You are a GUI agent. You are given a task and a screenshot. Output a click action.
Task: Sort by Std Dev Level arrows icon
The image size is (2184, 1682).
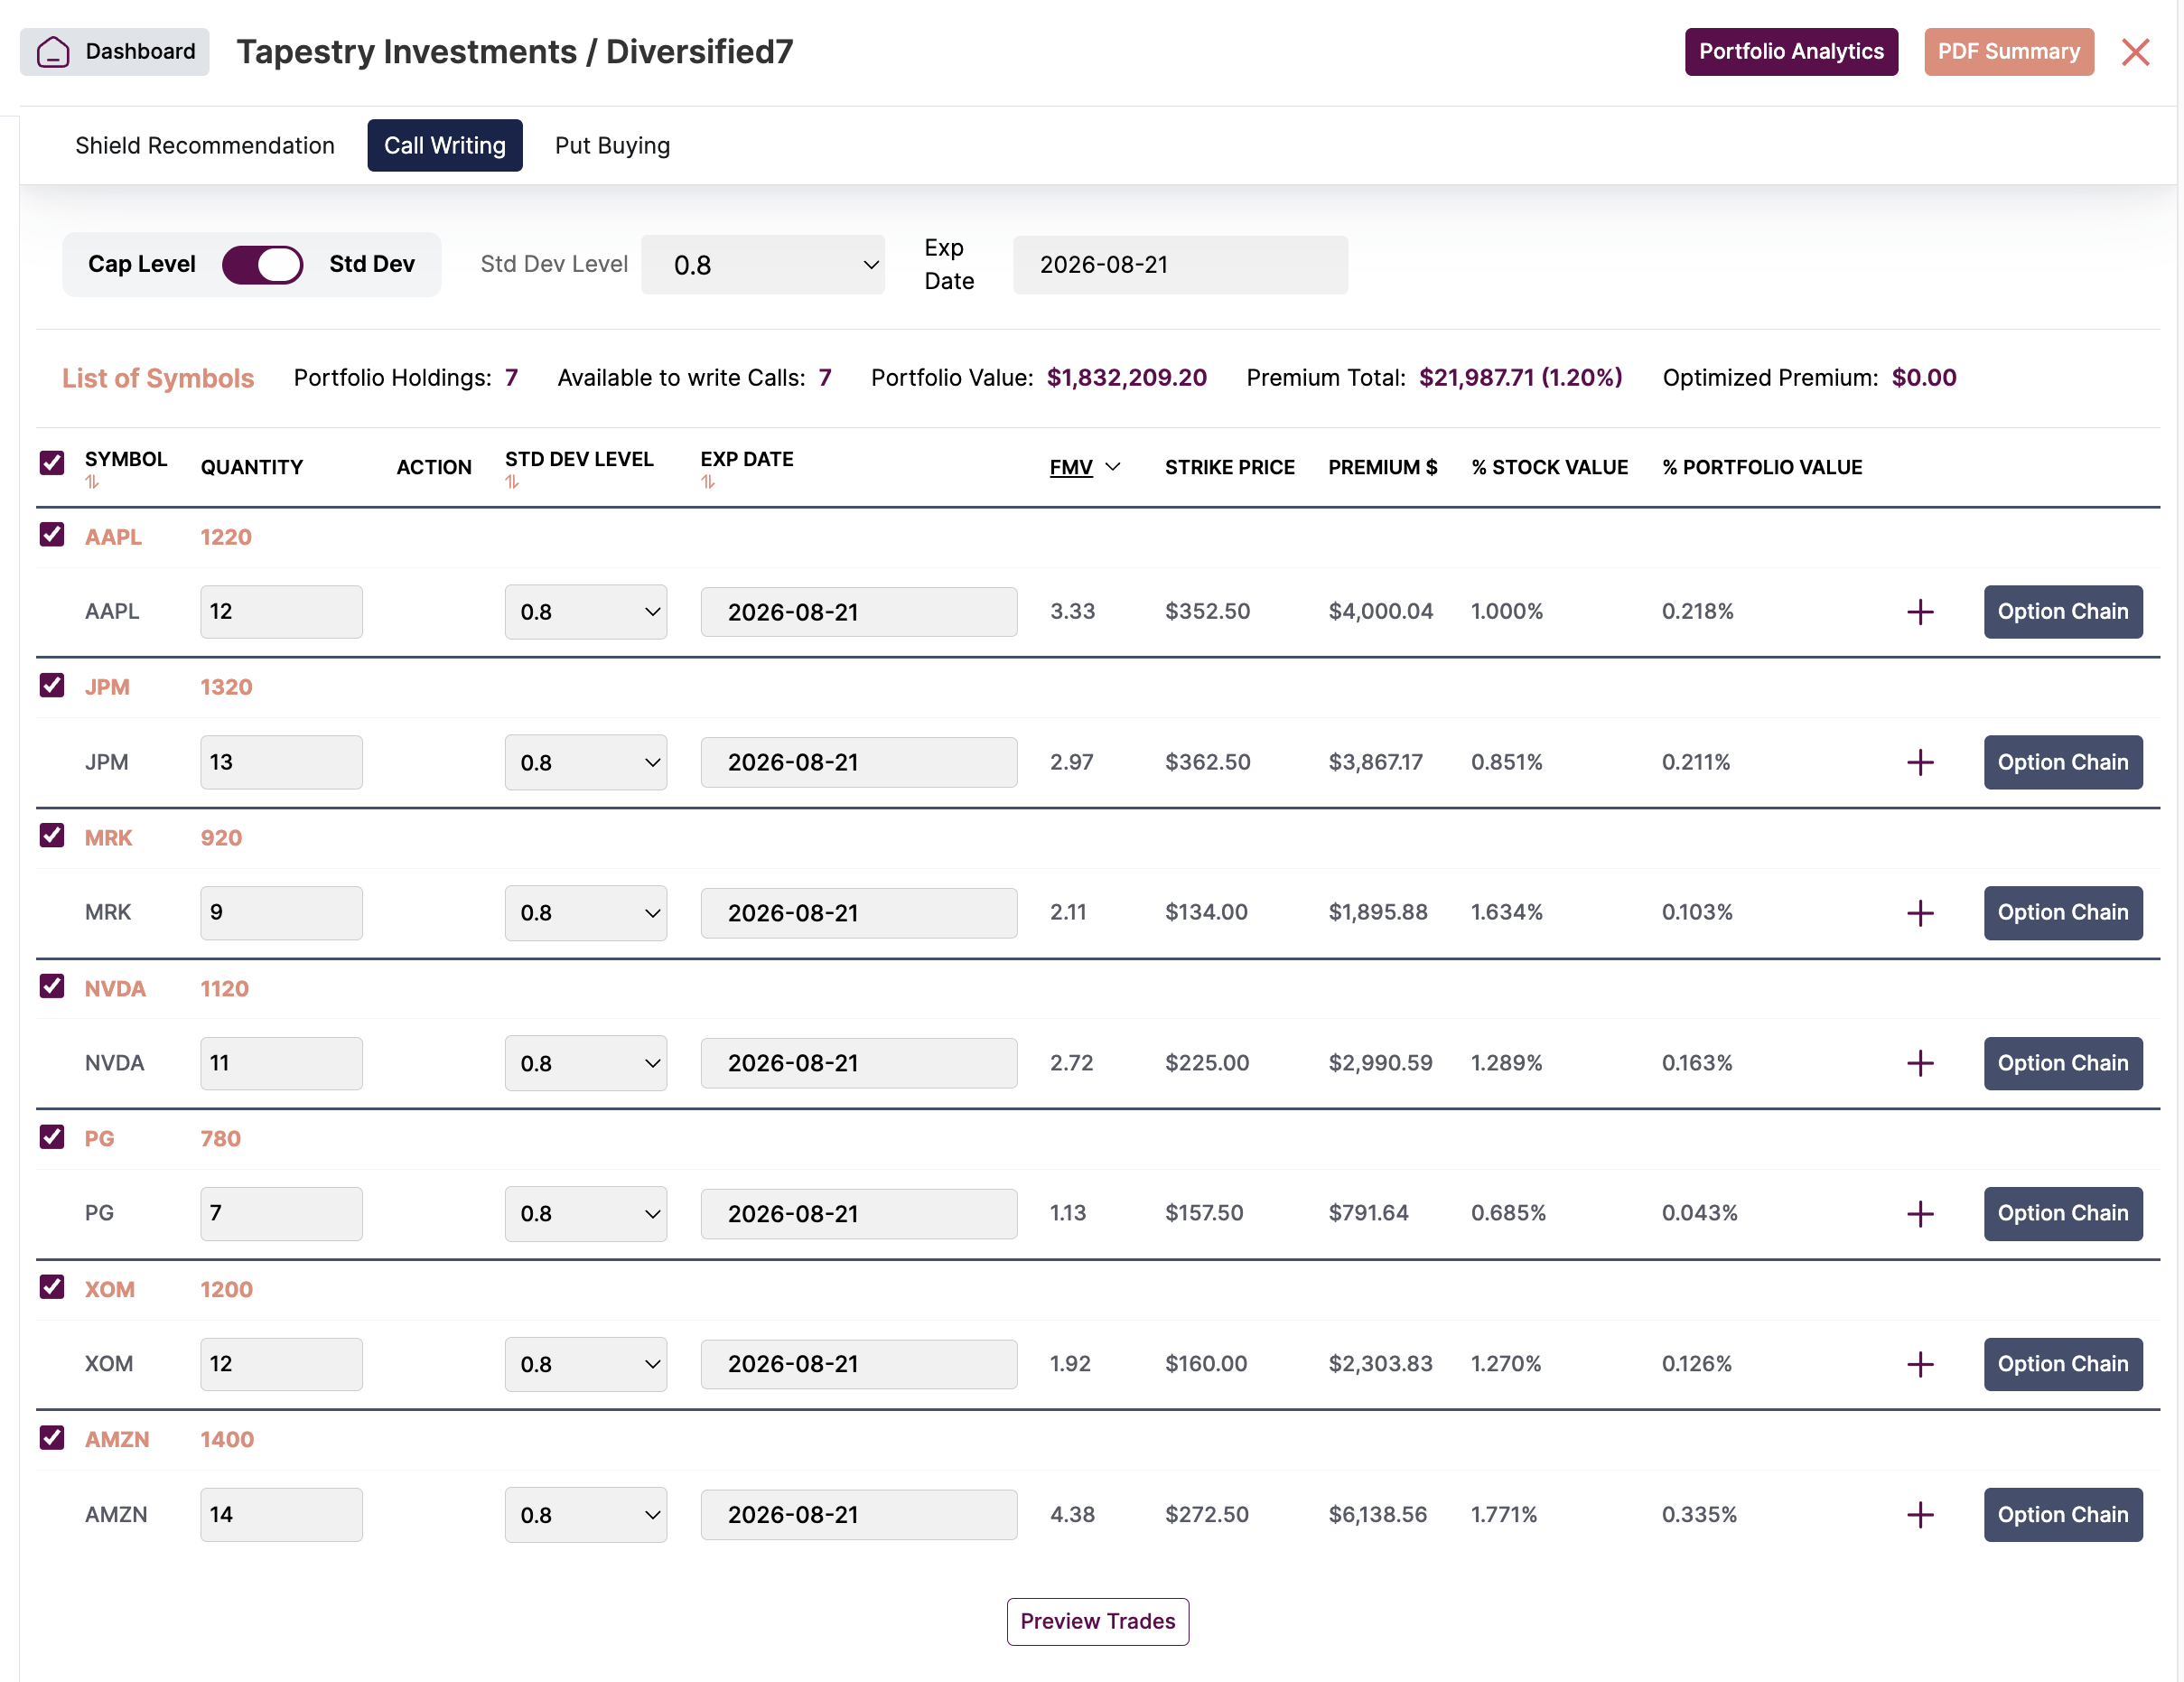[x=512, y=482]
